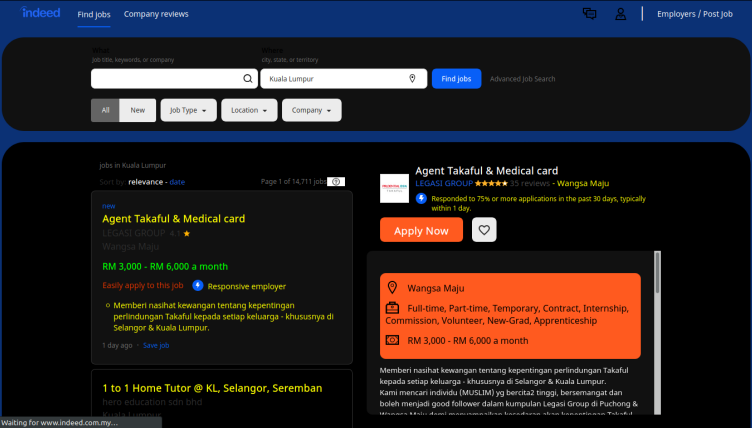The height and width of the screenshot is (428, 752).
Task: Open the user account profile icon
Action: point(621,14)
